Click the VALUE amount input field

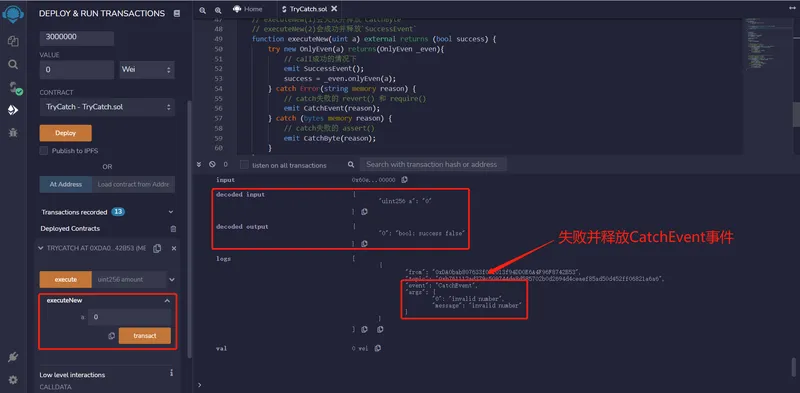pos(77,69)
